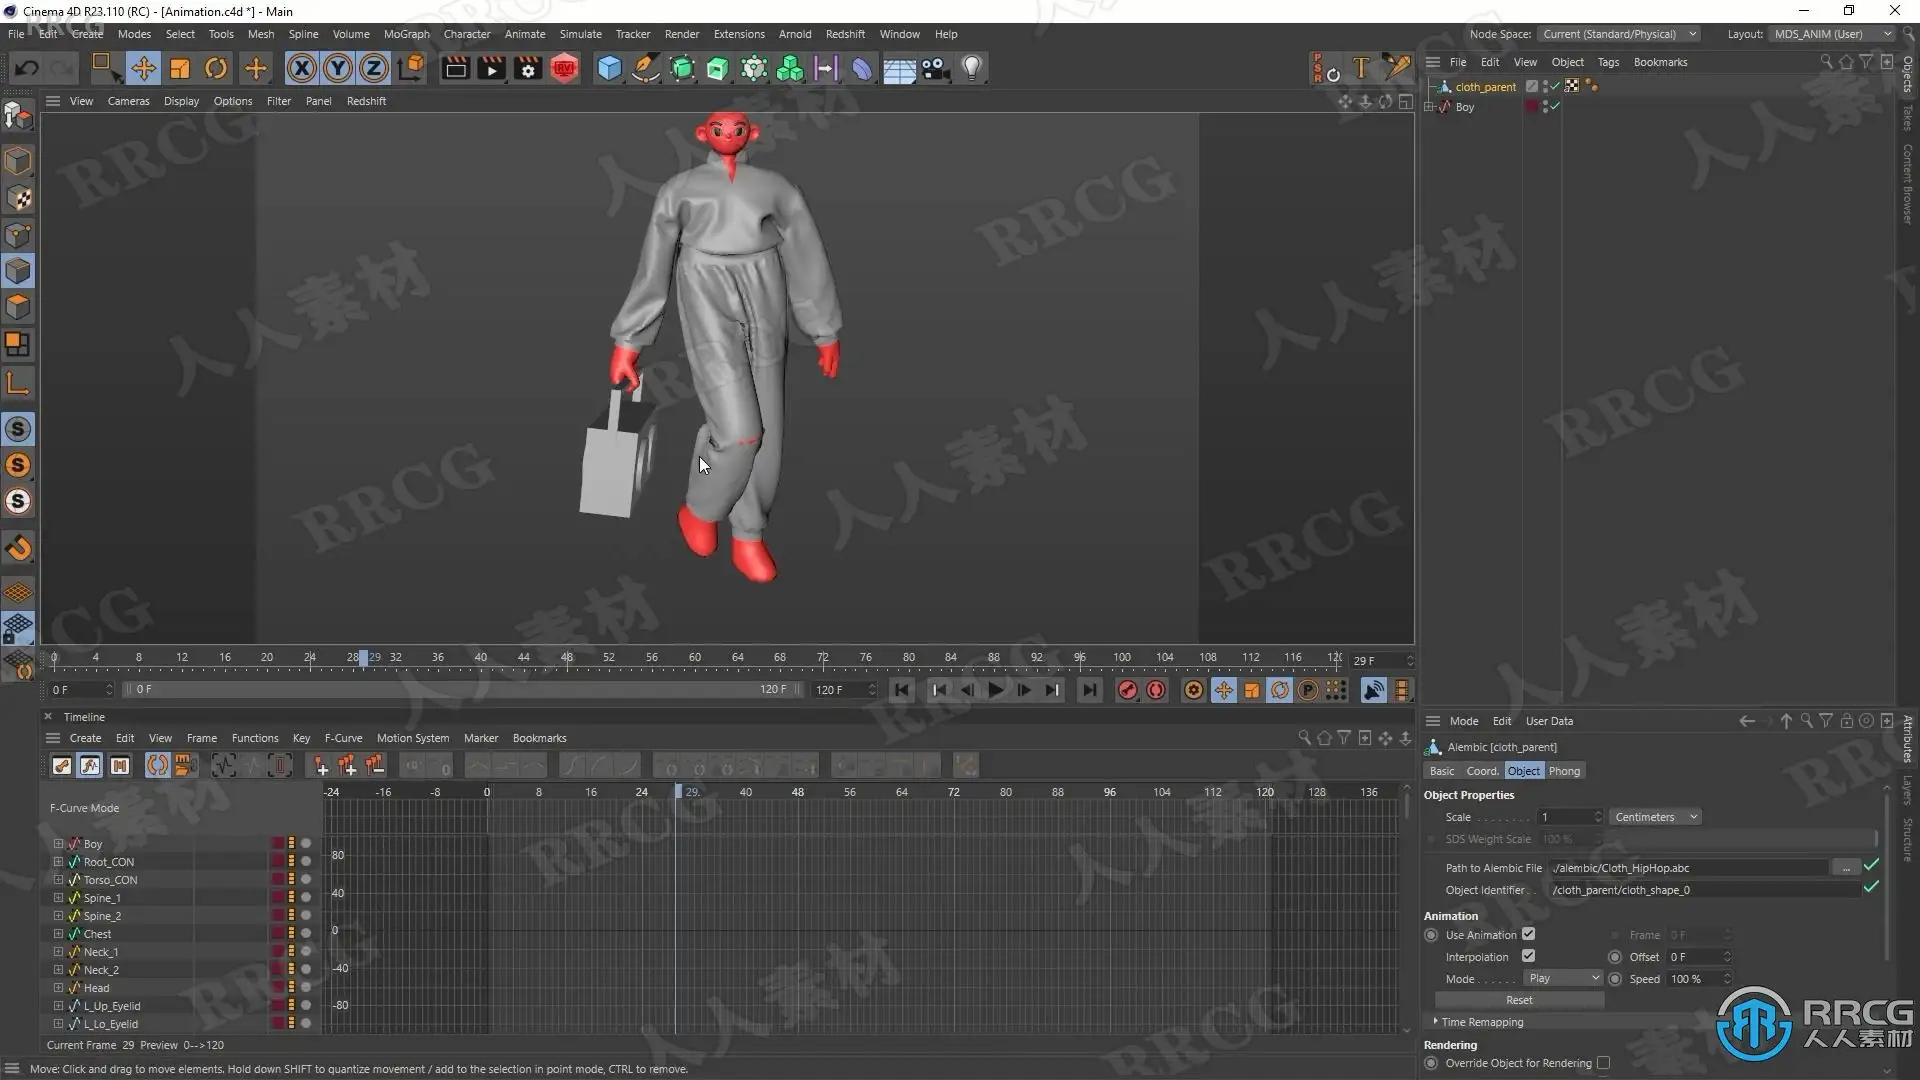Jump to the end of animation

1089,690
